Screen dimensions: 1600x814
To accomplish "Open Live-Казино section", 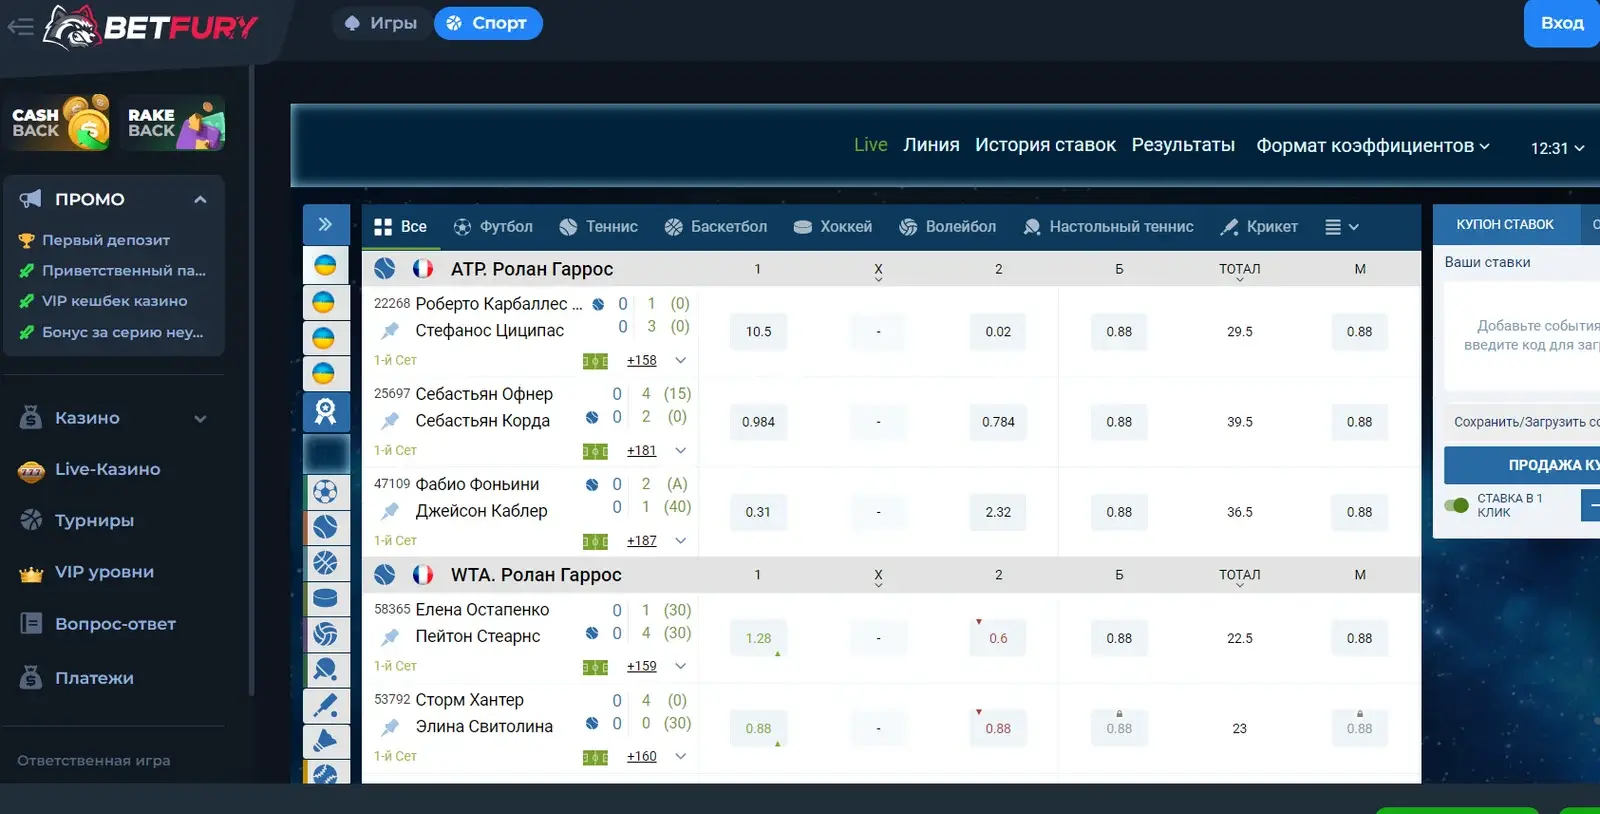I will click(107, 469).
